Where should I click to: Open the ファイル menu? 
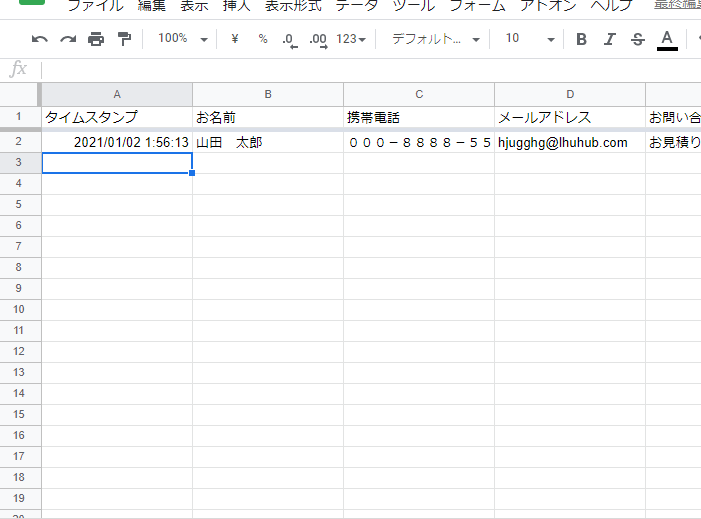tap(95, 6)
